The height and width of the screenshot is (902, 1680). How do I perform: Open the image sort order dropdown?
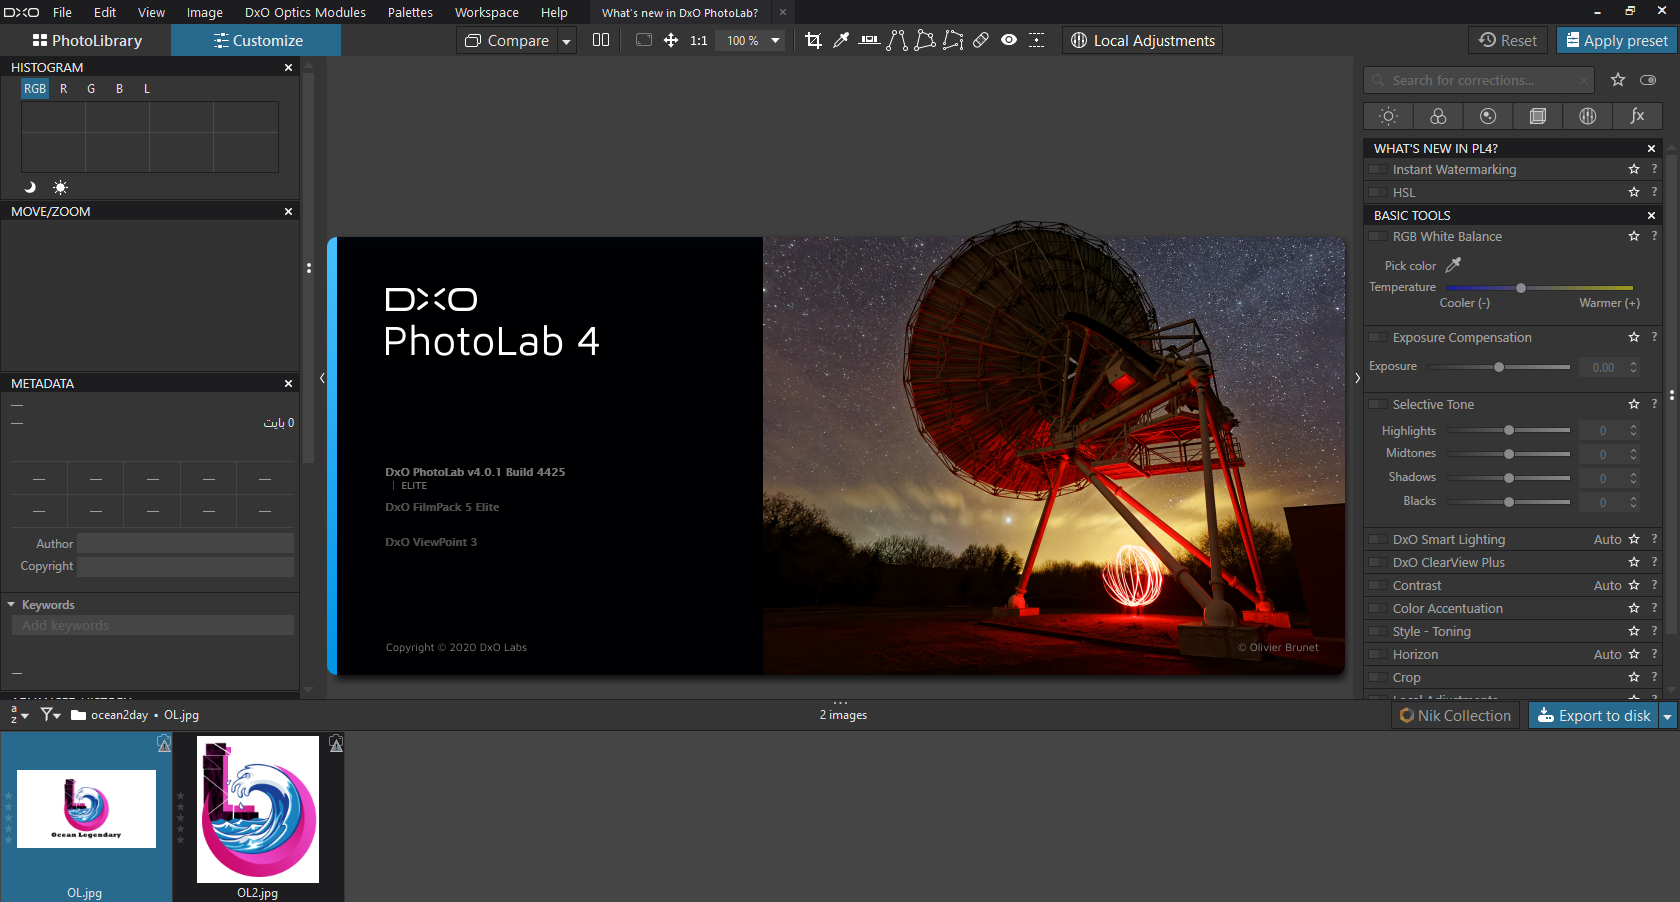click(18, 714)
